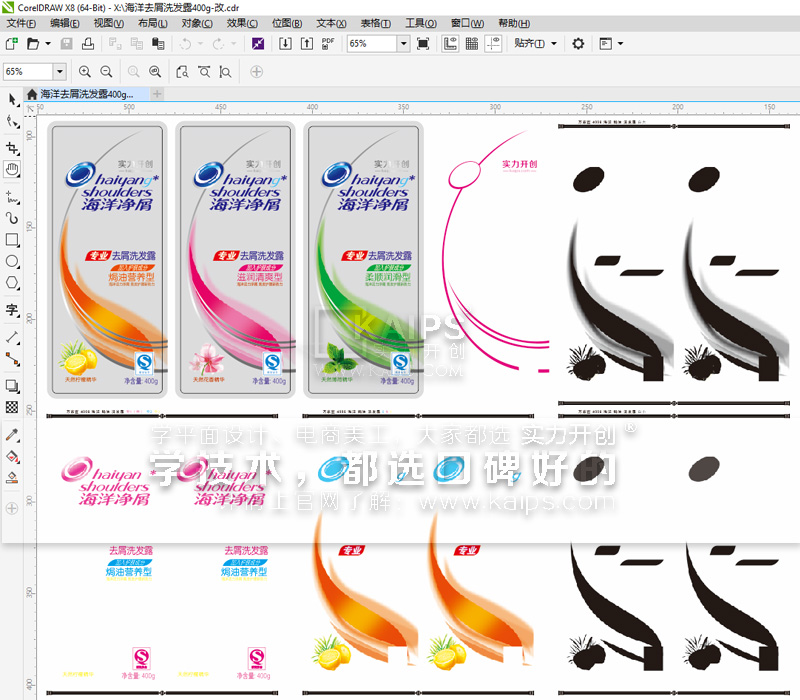Zoom to page

click(x=182, y=72)
